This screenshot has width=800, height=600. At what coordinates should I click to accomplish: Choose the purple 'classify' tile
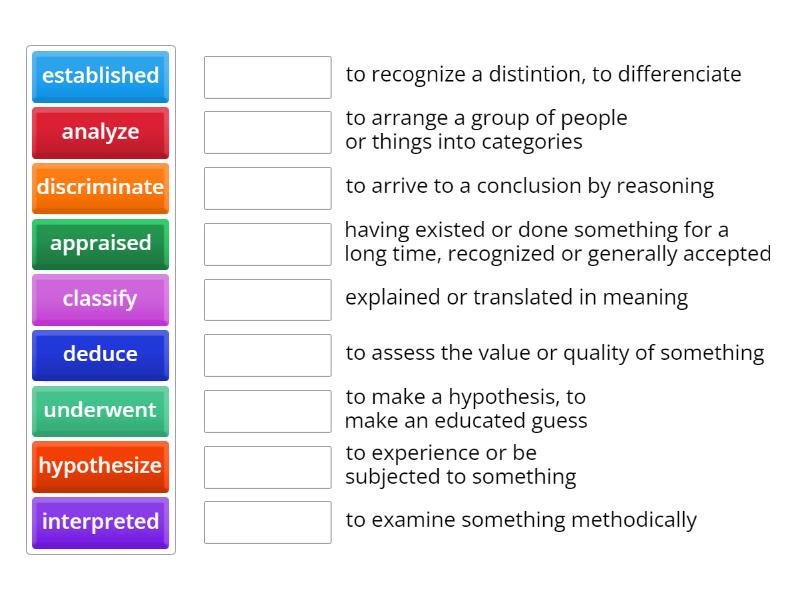pos(100,299)
